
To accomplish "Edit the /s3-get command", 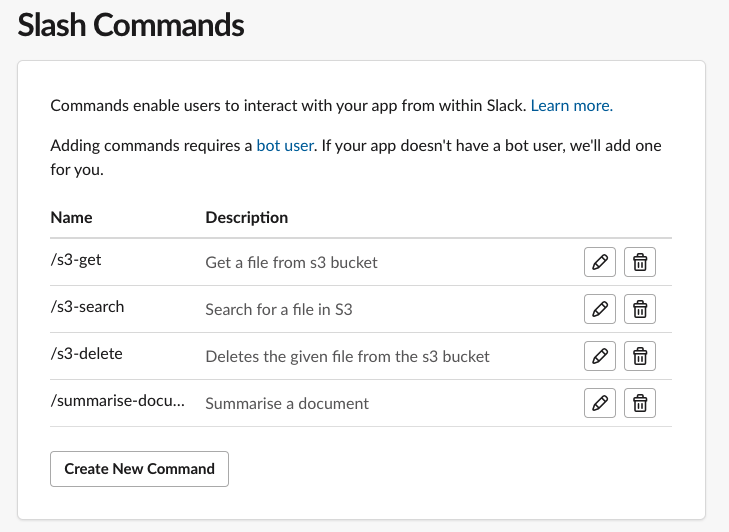I will tap(599, 262).
